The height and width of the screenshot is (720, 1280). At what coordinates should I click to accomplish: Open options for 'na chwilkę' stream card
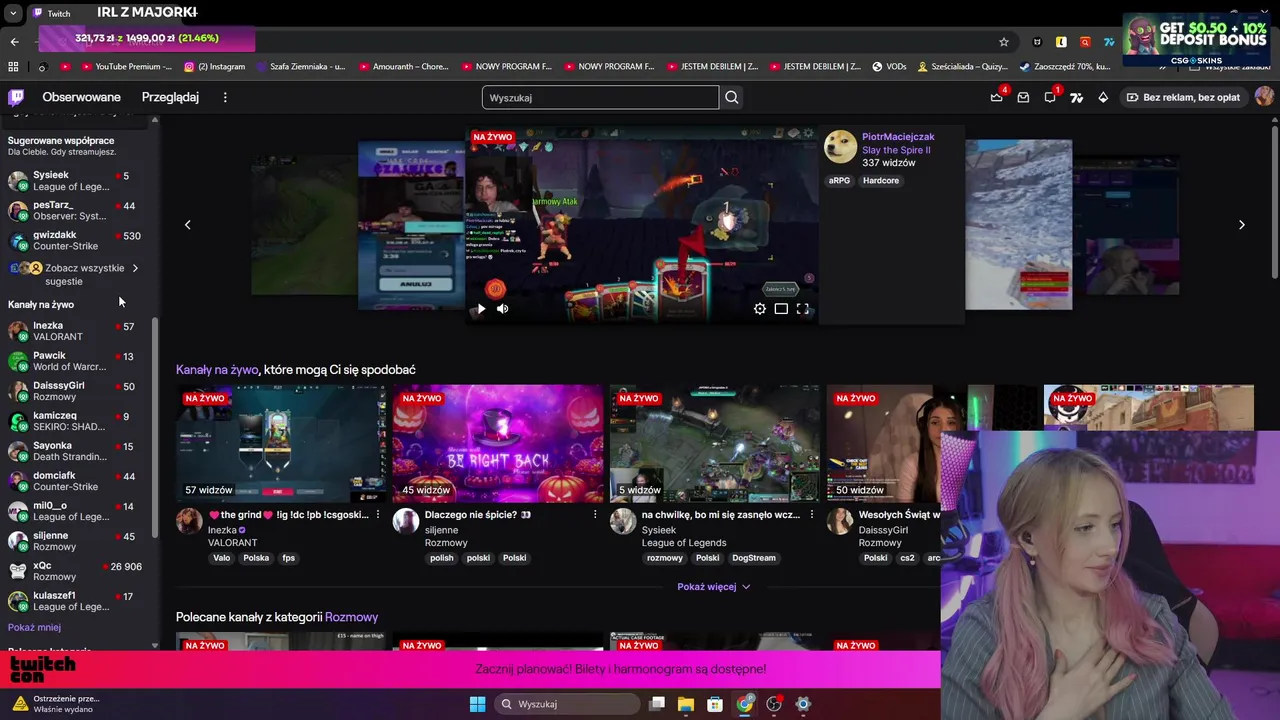click(x=812, y=515)
